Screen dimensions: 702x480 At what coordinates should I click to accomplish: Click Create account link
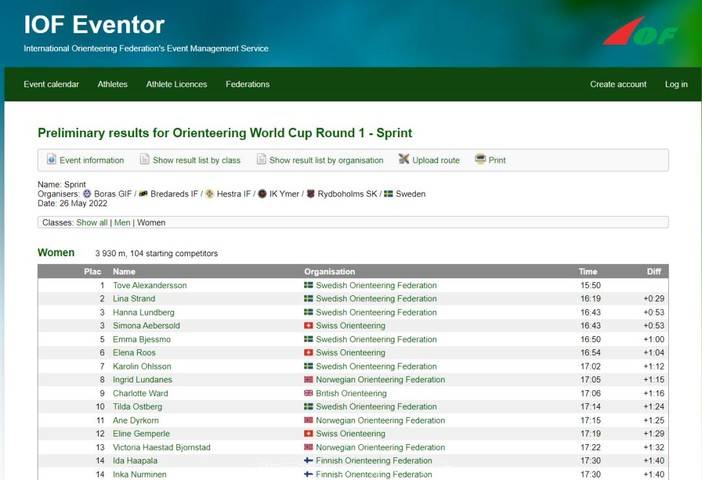(x=618, y=84)
